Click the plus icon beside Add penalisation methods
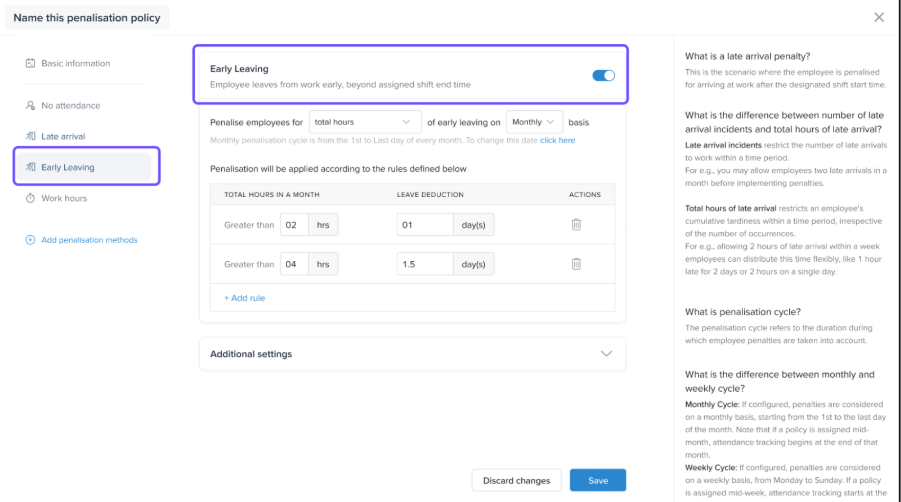901x502 pixels. click(30, 240)
